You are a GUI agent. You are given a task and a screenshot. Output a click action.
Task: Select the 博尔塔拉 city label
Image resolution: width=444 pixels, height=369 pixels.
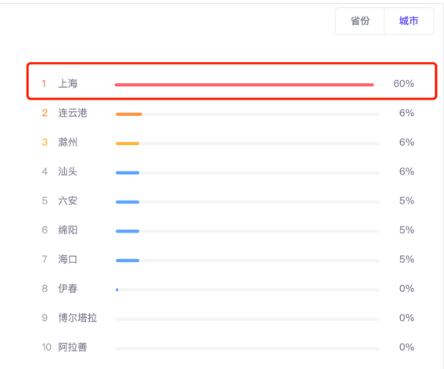point(78,318)
